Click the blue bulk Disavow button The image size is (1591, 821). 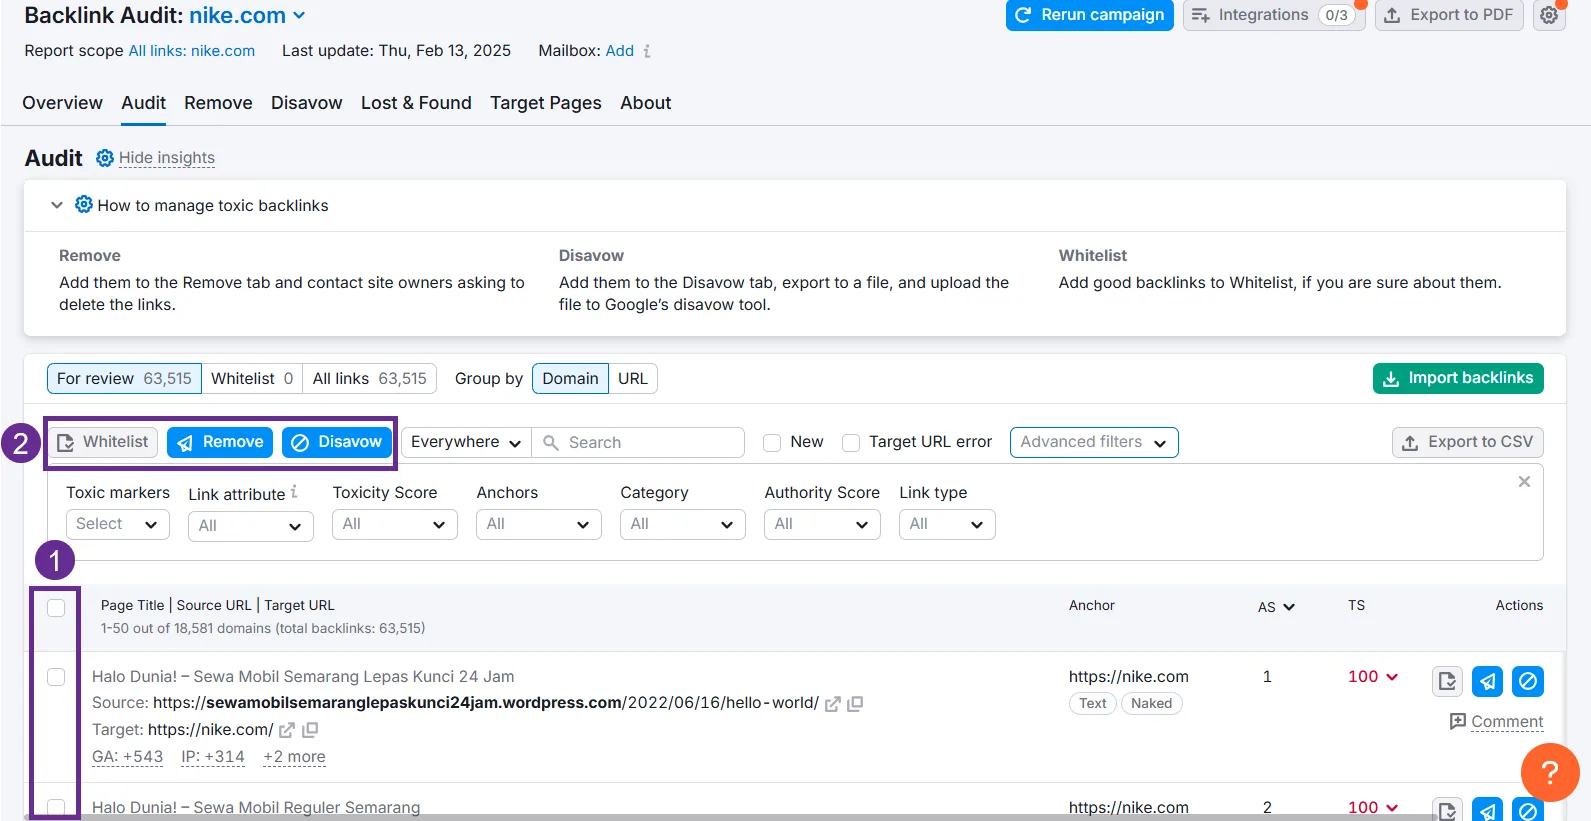point(337,442)
